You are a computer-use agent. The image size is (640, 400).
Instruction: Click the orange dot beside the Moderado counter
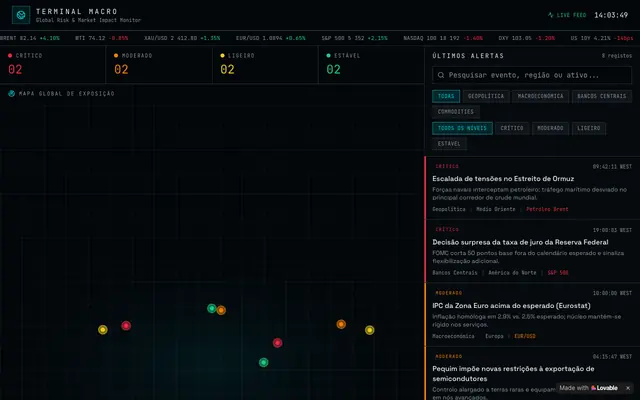116,56
